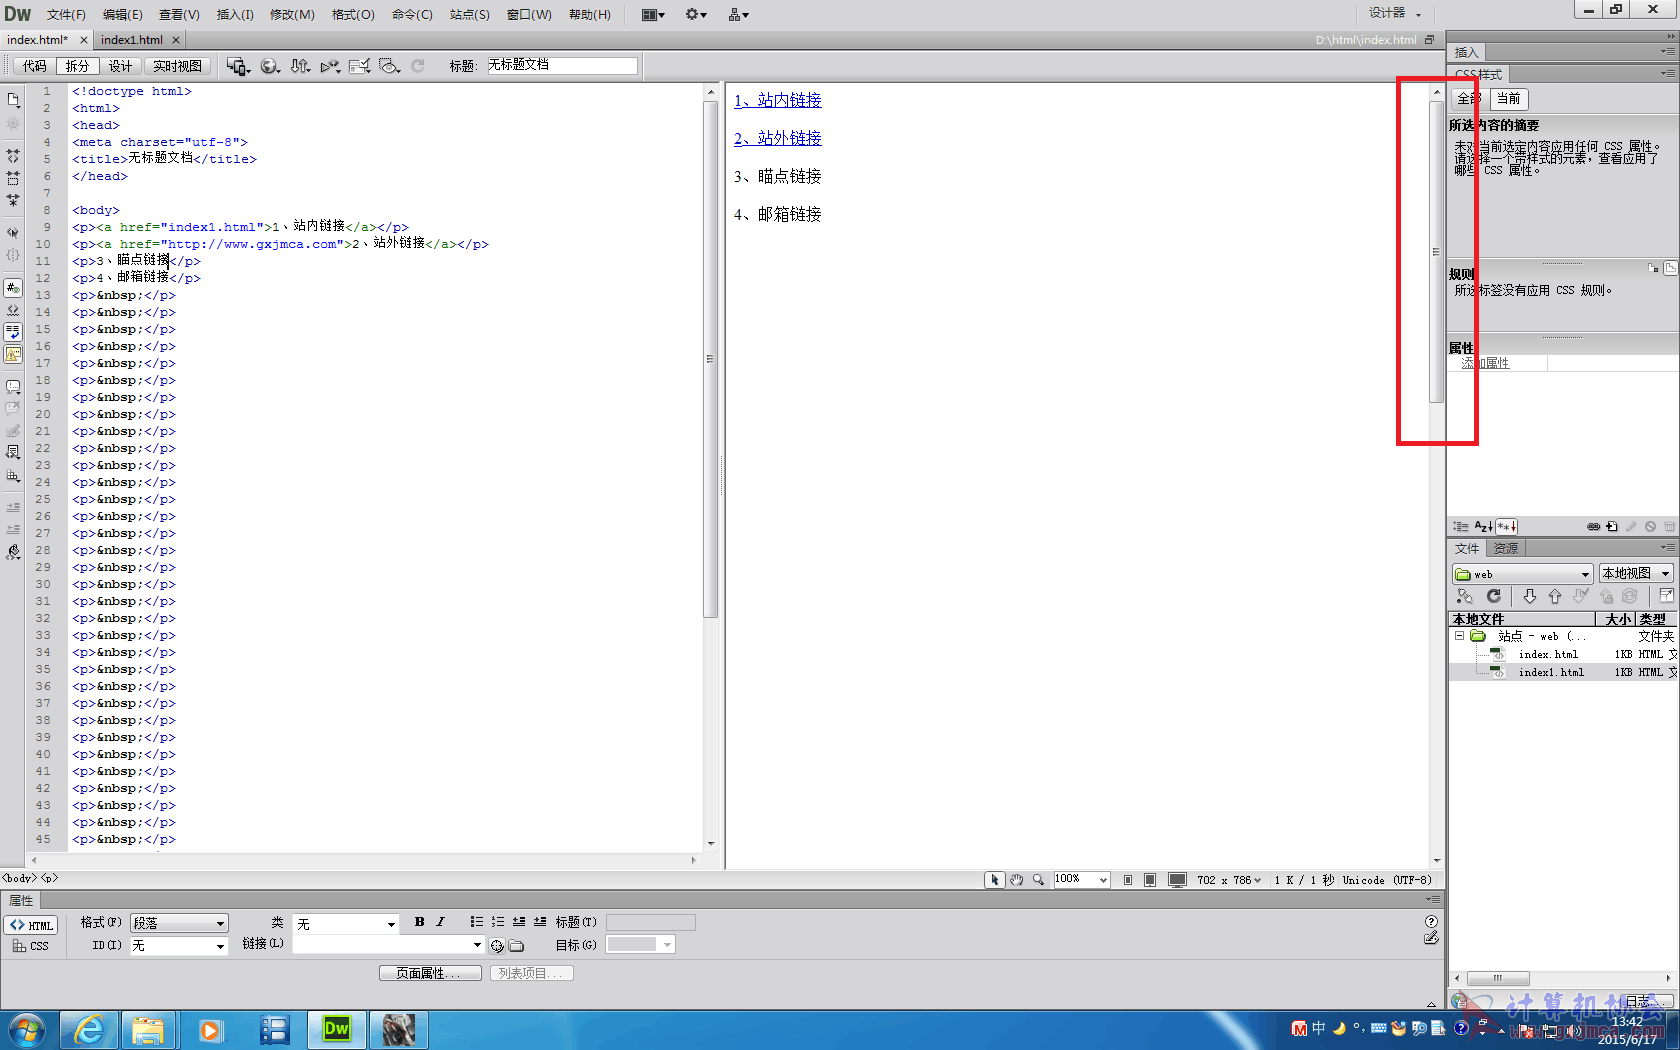Click the code view vertical scrollbar
Image resolution: width=1680 pixels, height=1050 pixels.
coord(711,359)
